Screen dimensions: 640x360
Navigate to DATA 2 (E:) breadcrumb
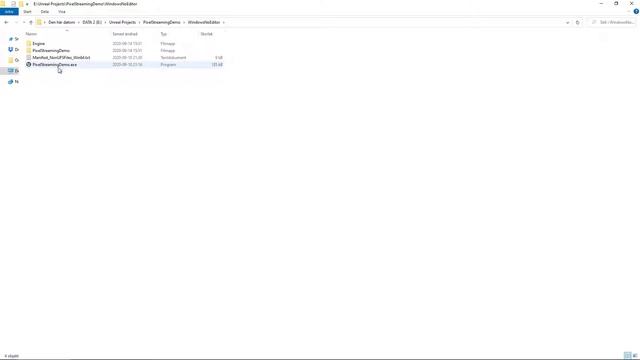(92, 22)
